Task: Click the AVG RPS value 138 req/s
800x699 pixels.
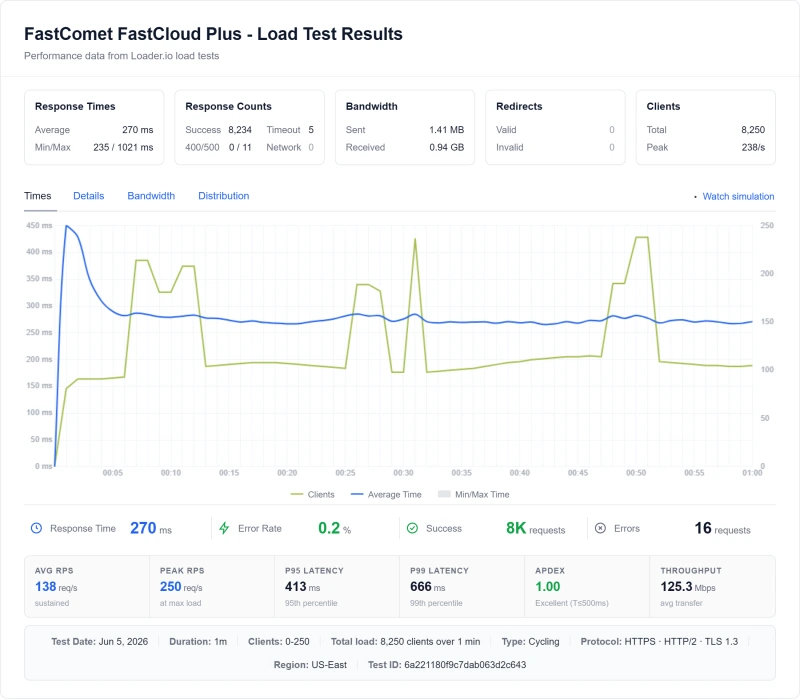Action: coord(56,587)
